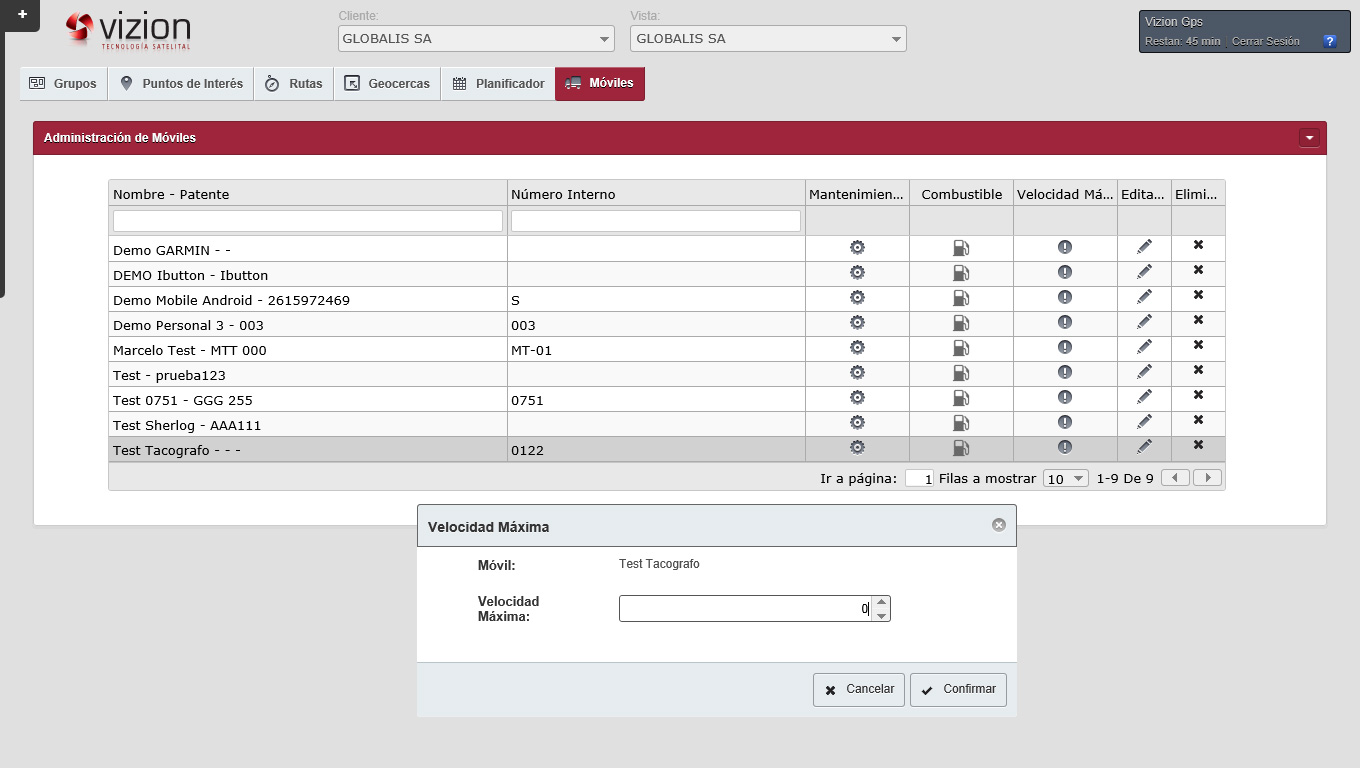Focus the Velocidad Máxima input field
Viewport: 1360px width, 768px height.
click(745, 608)
